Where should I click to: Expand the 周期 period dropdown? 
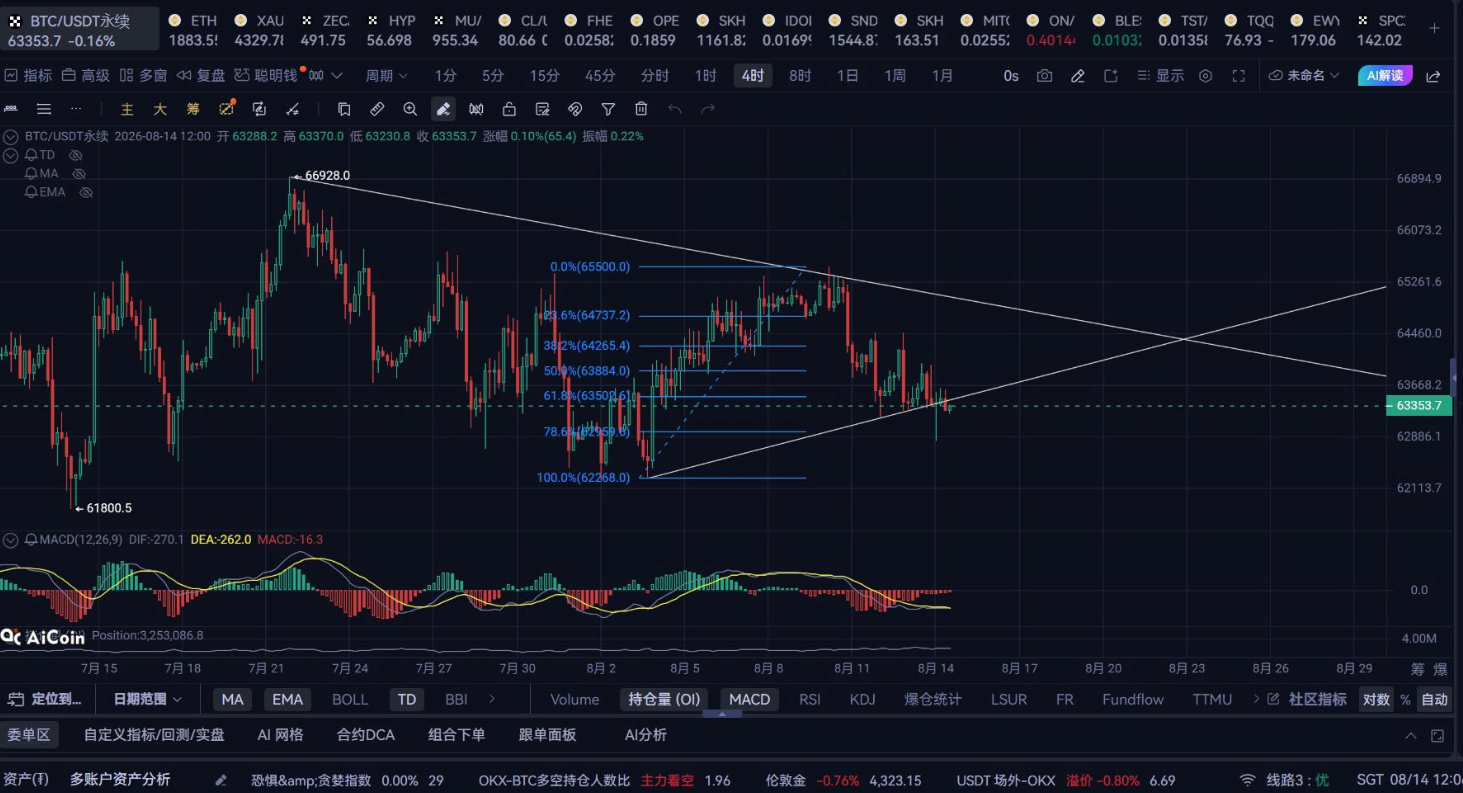coord(386,76)
